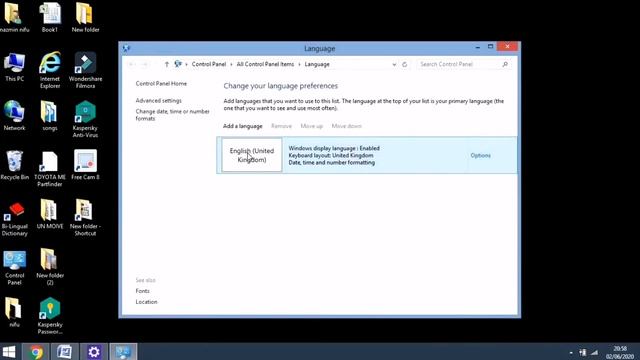Click the signal strength tray icon
640x360 pixels.
tap(595, 352)
